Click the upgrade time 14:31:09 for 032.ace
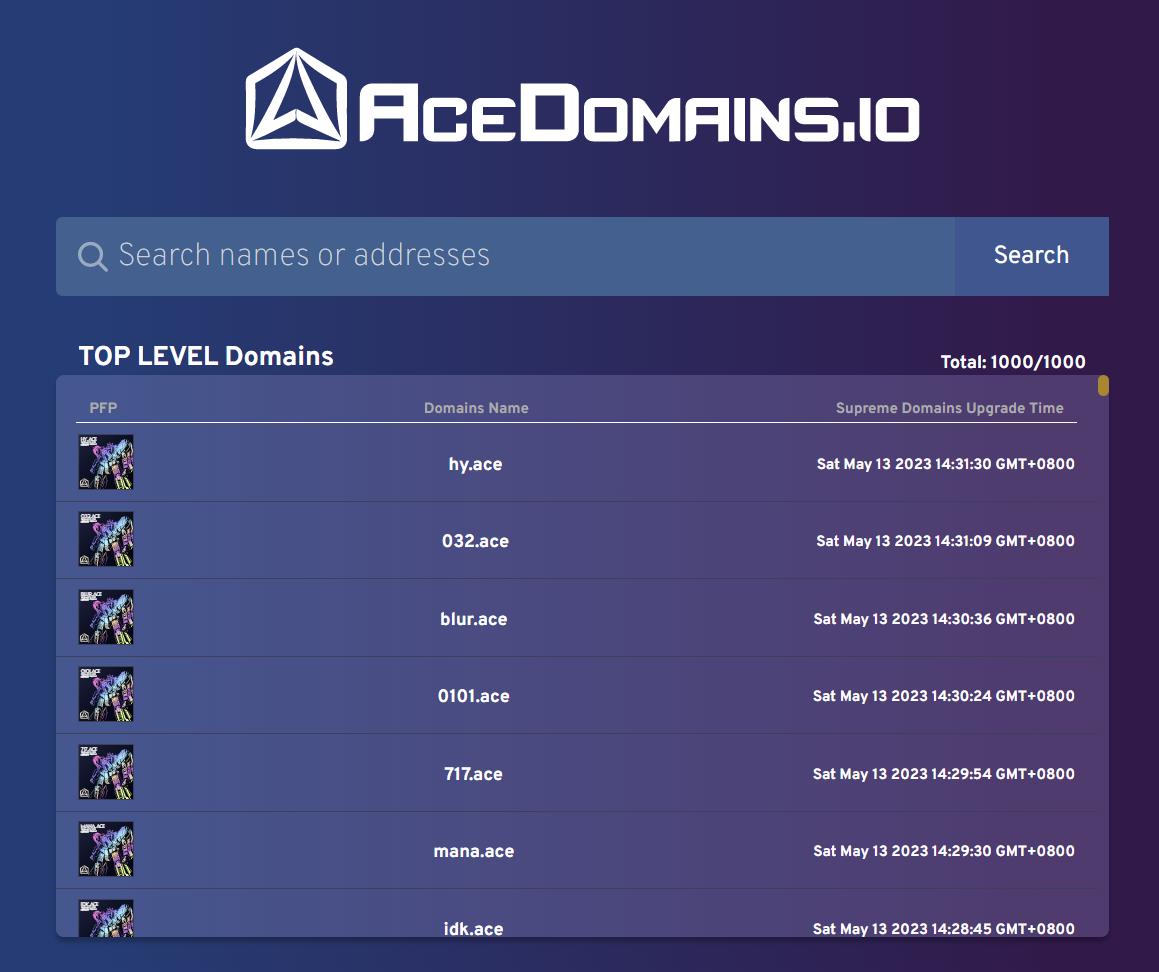 point(945,541)
